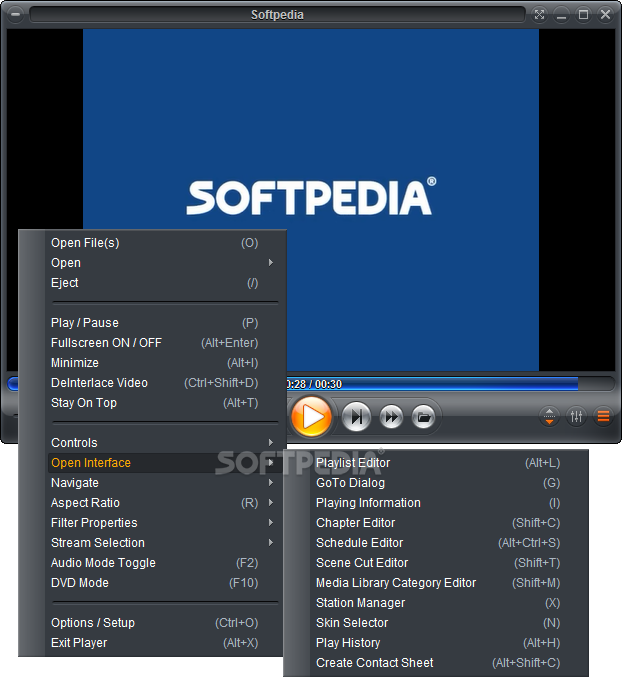Click the Fast Forward button
Screen dimensions: 622x677
click(391, 417)
